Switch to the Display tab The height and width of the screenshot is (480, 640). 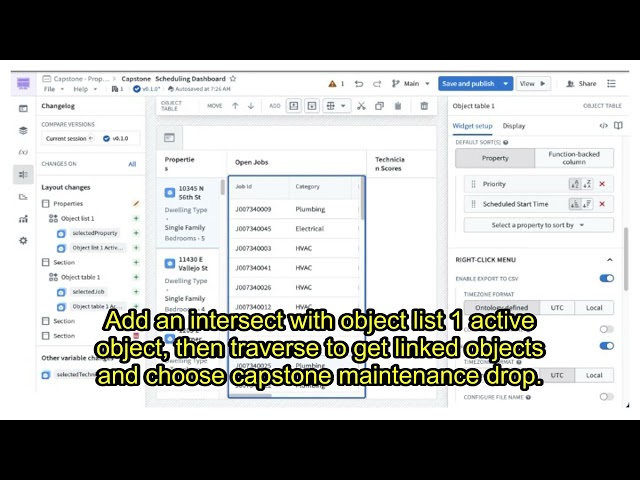click(514, 126)
